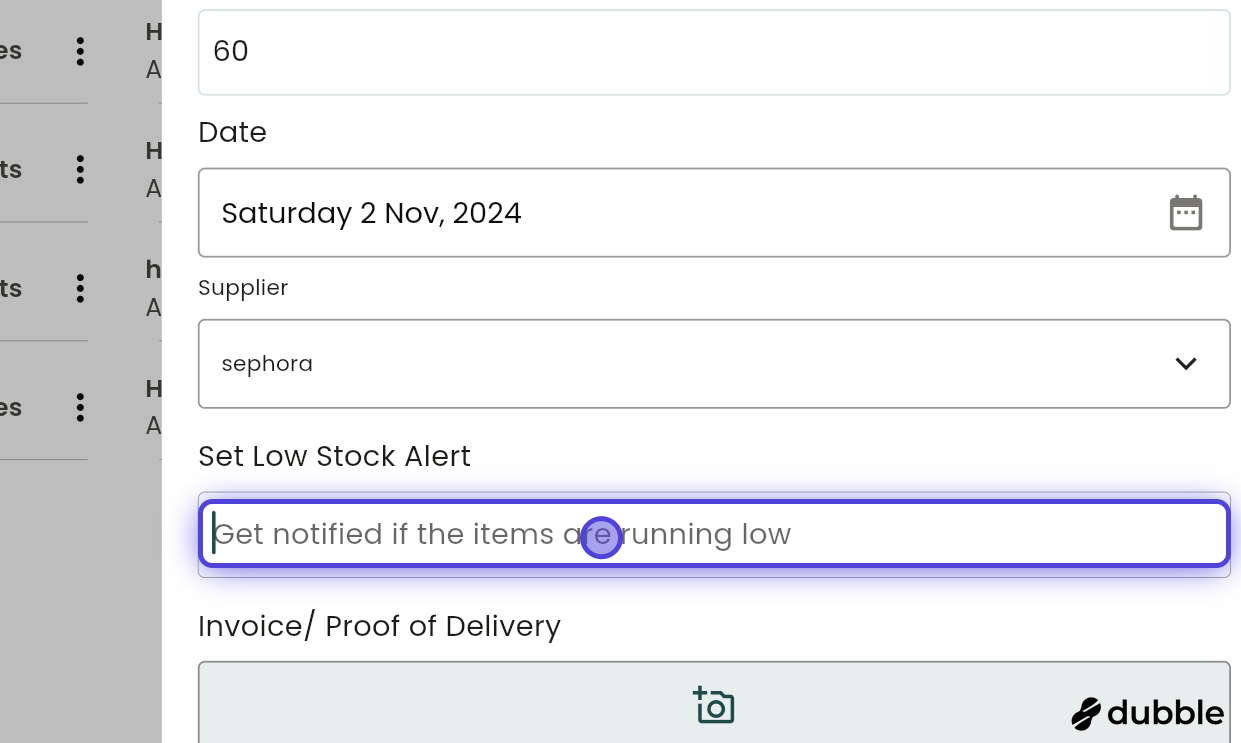Expand the Supplier dropdown chevron
Image resolution: width=1241 pixels, height=743 pixels.
coord(1185,364)
